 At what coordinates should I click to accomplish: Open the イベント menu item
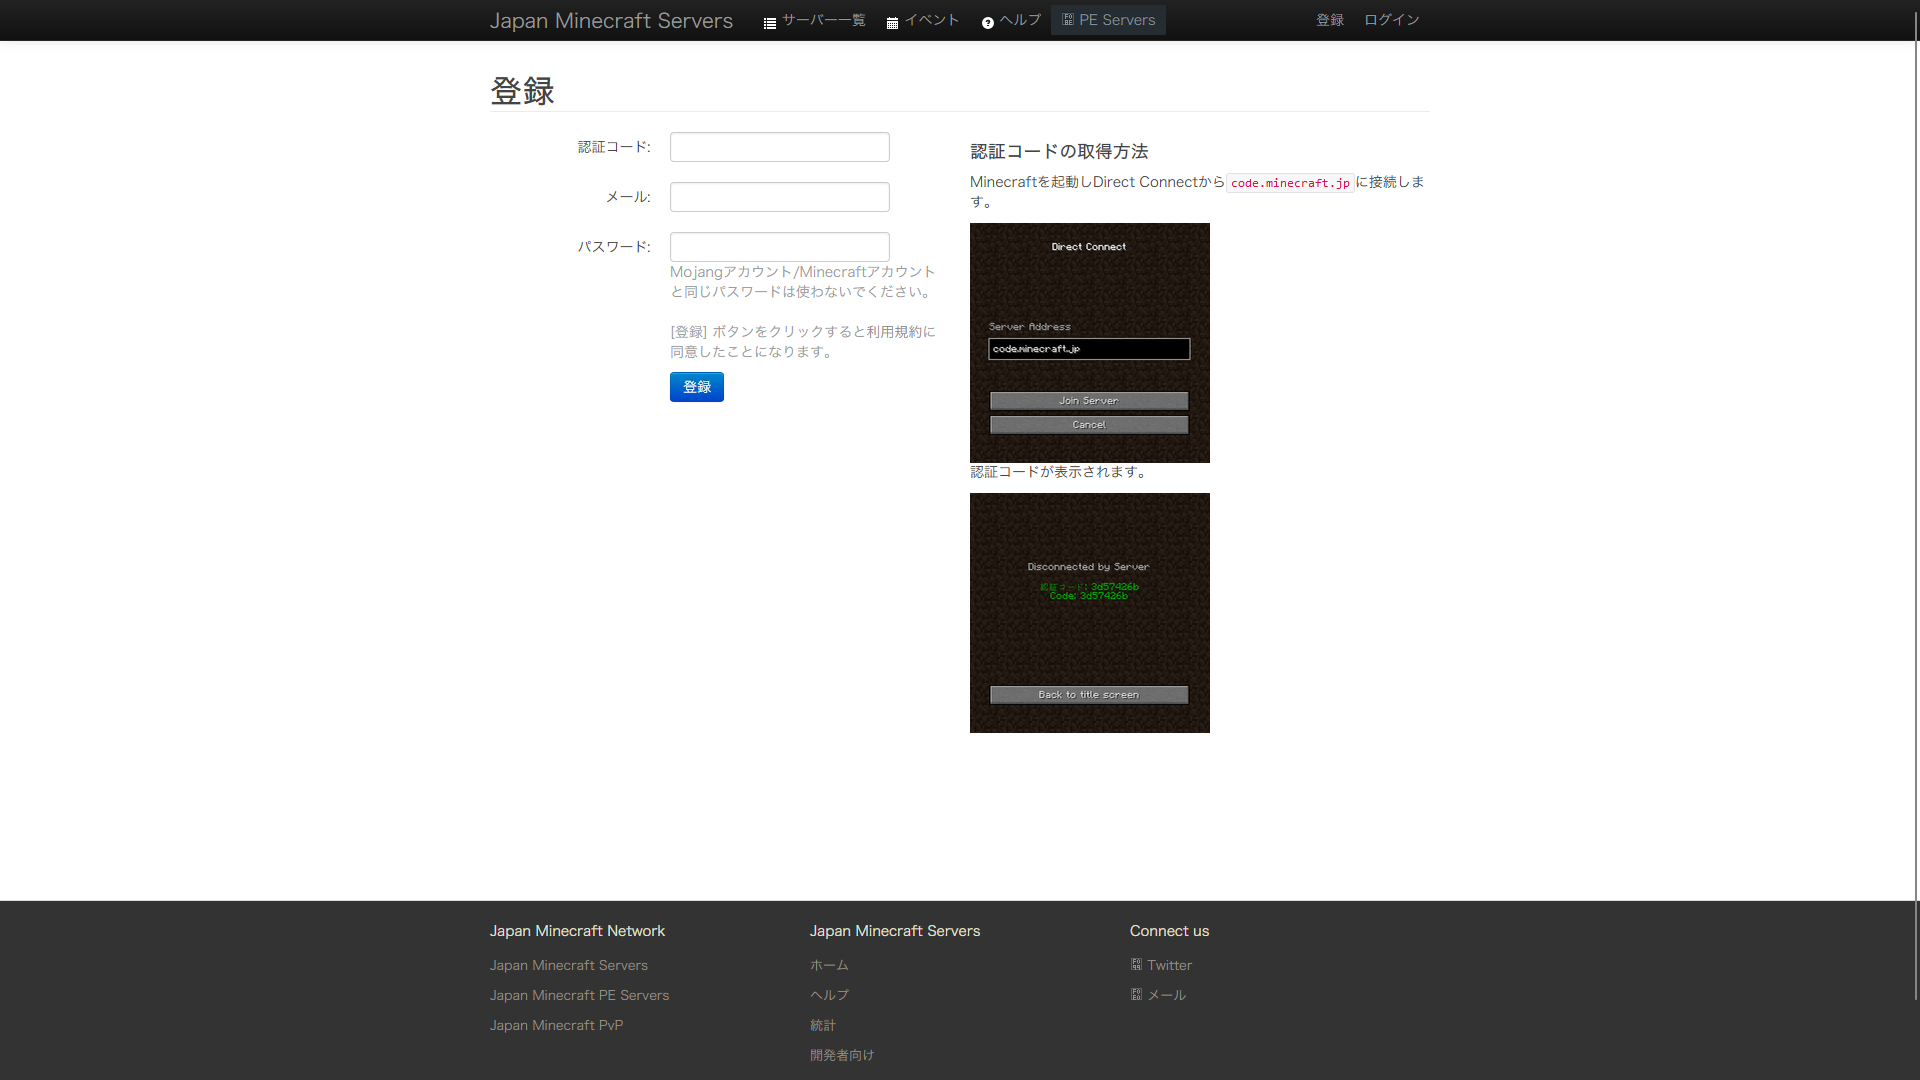point(931,20)
